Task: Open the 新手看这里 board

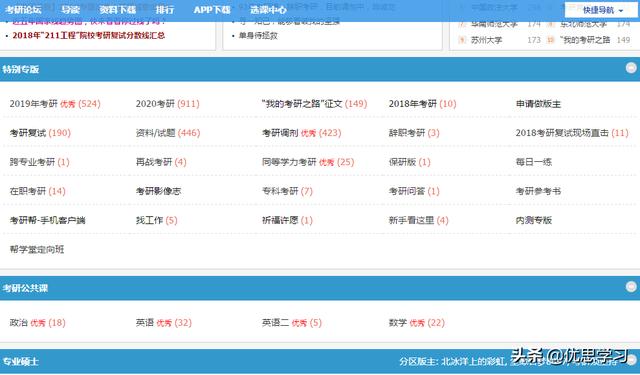Action: [411, 220]
